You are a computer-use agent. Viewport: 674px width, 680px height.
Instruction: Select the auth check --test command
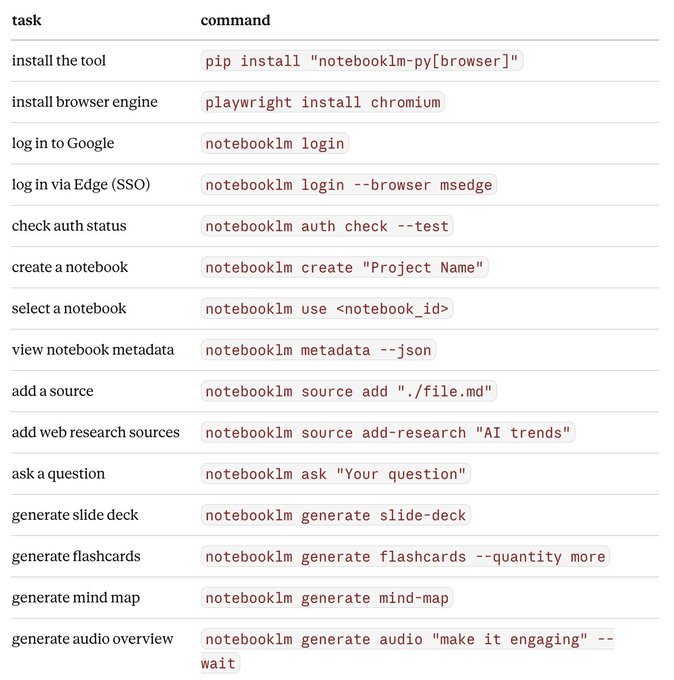tap(327, 226)
